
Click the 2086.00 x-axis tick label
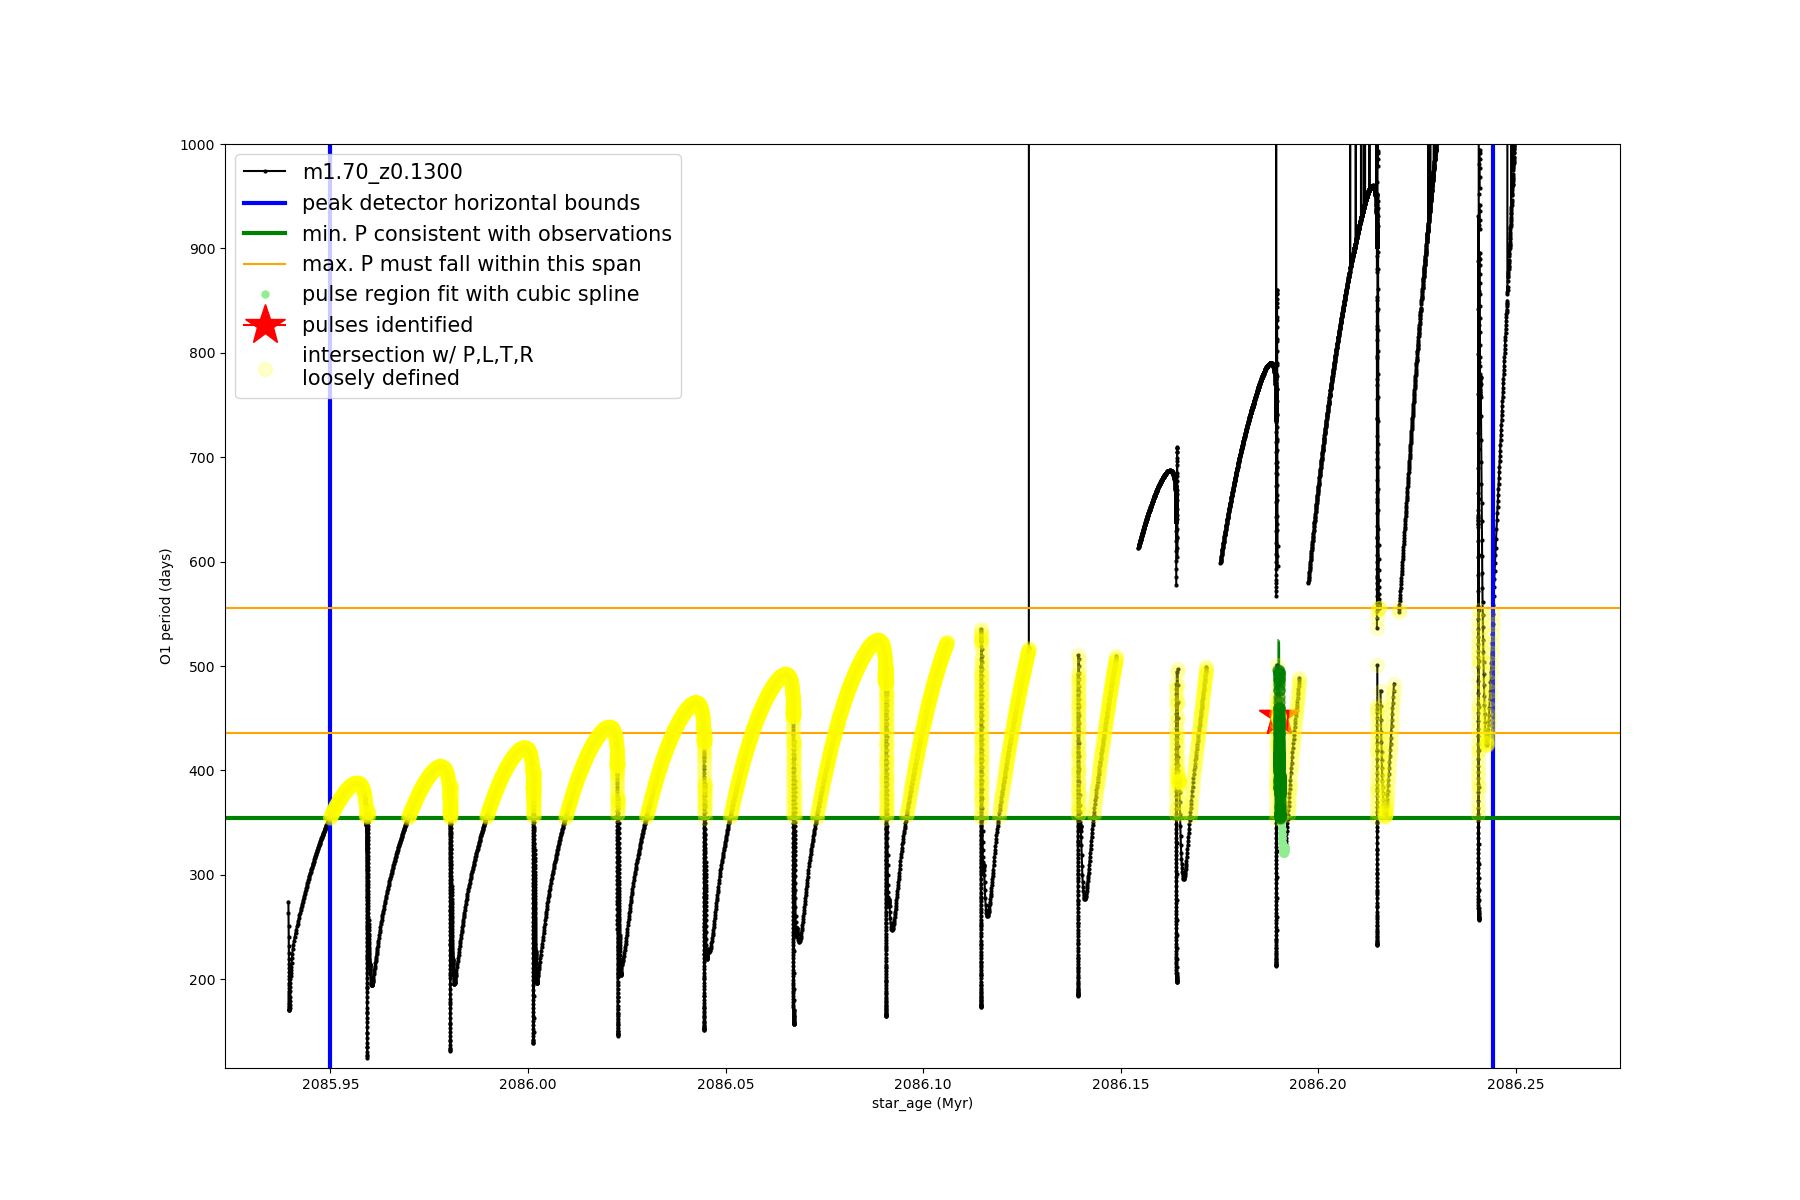pyautogui.click(x=528, y=1084)
